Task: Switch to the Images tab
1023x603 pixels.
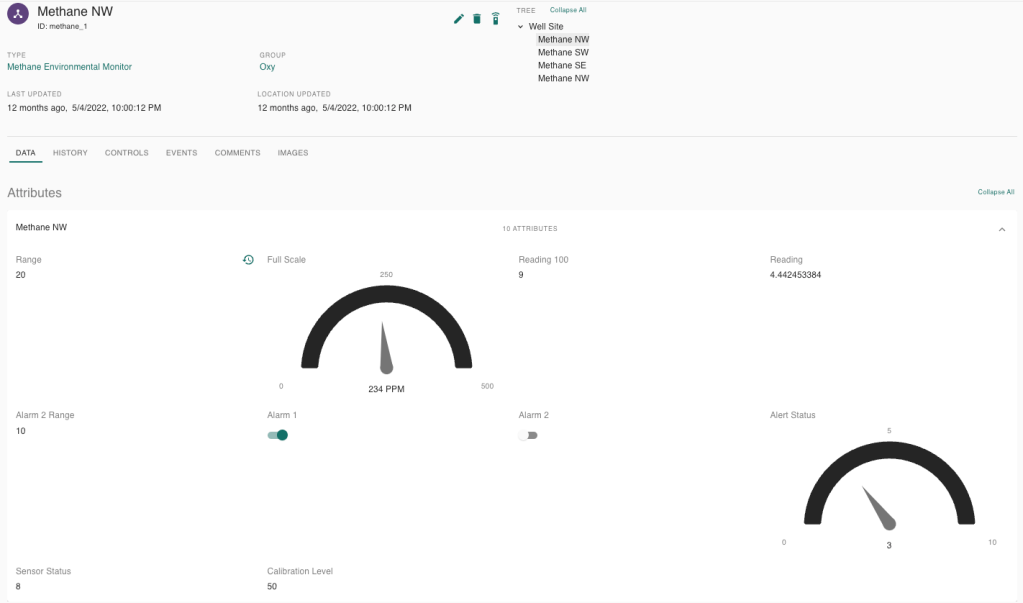Action: [292, 153]
